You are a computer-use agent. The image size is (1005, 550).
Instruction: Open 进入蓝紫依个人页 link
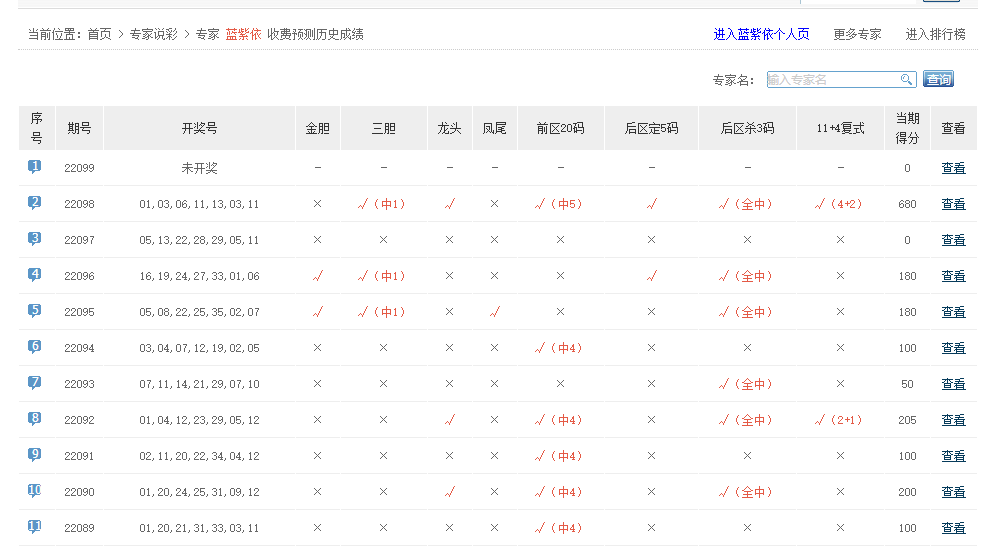(x=761, y=34)
